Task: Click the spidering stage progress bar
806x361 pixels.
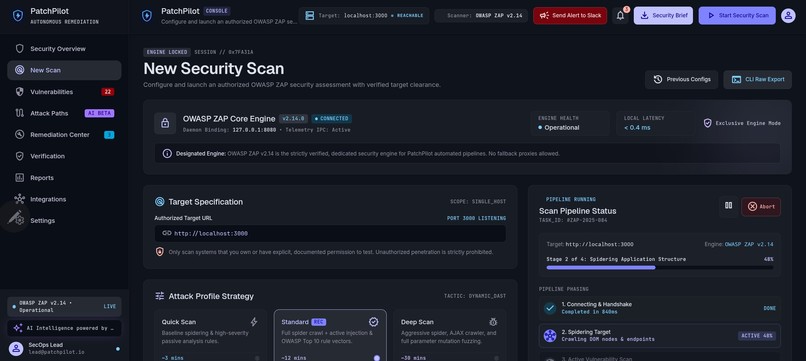Action: pos(660,267)
